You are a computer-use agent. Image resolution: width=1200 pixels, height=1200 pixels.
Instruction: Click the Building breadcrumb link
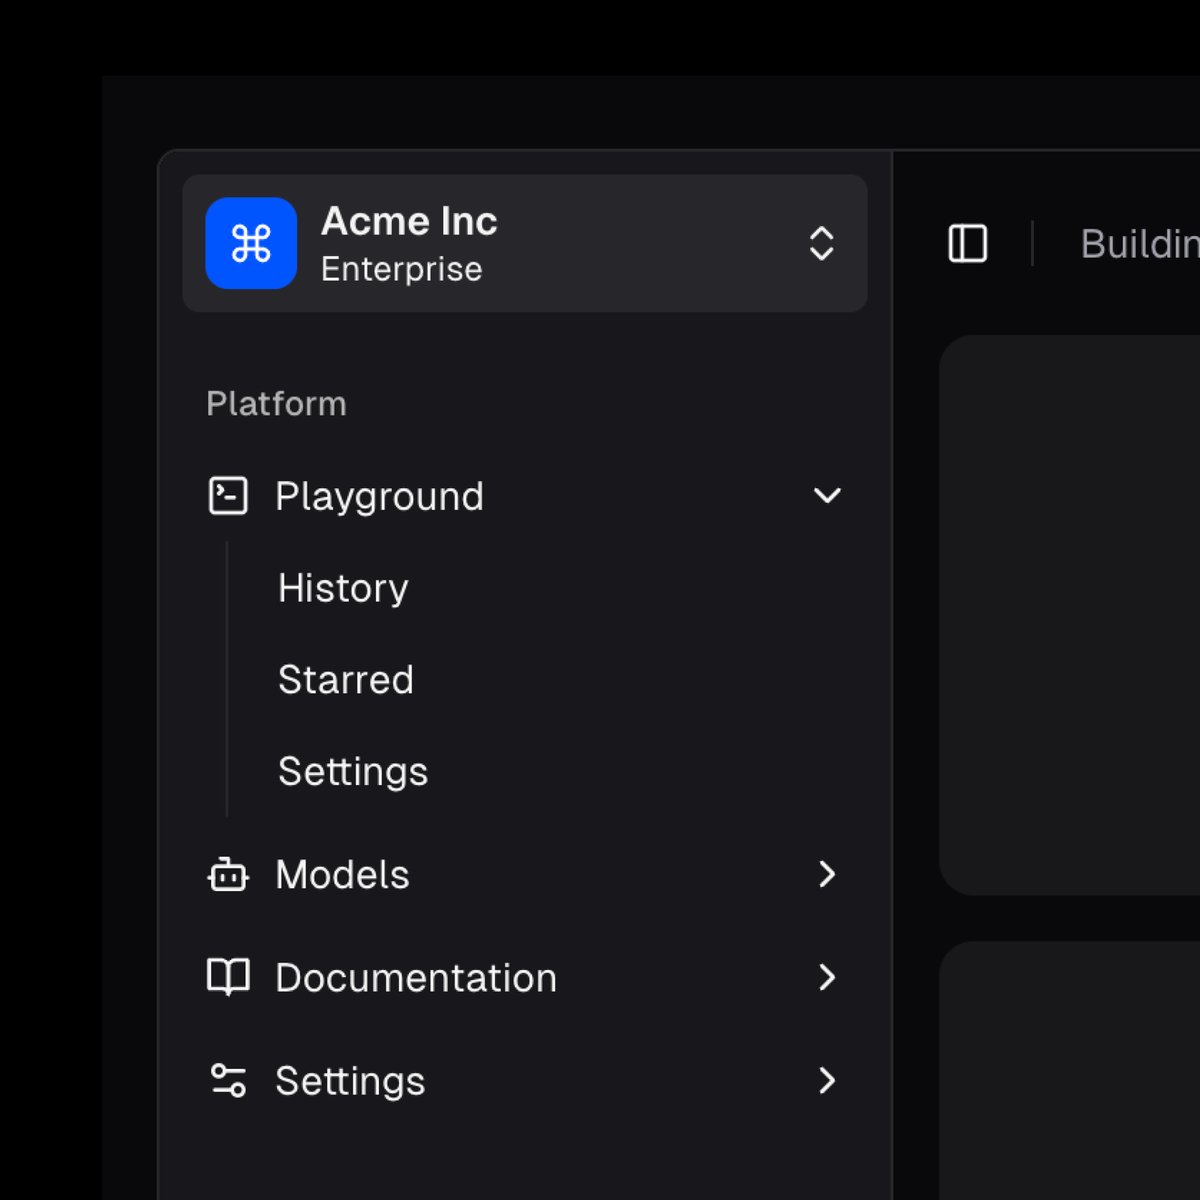click(x=1140, y=244)
